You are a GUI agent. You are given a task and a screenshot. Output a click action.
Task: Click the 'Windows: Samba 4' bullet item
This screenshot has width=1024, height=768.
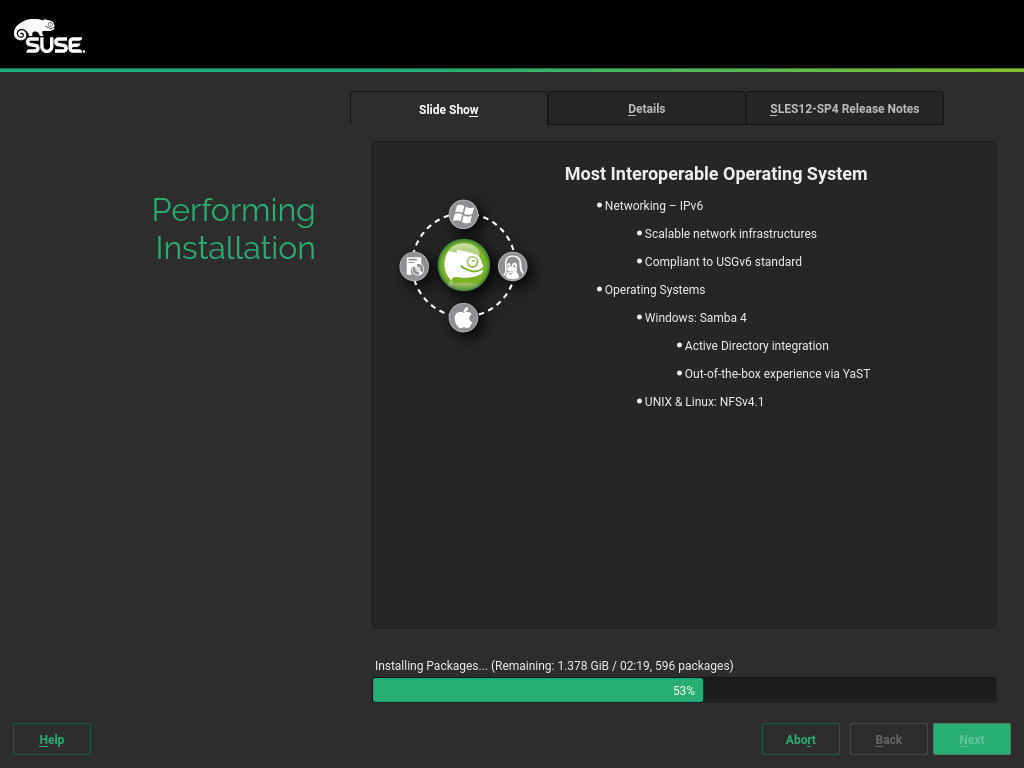(695, 318)
